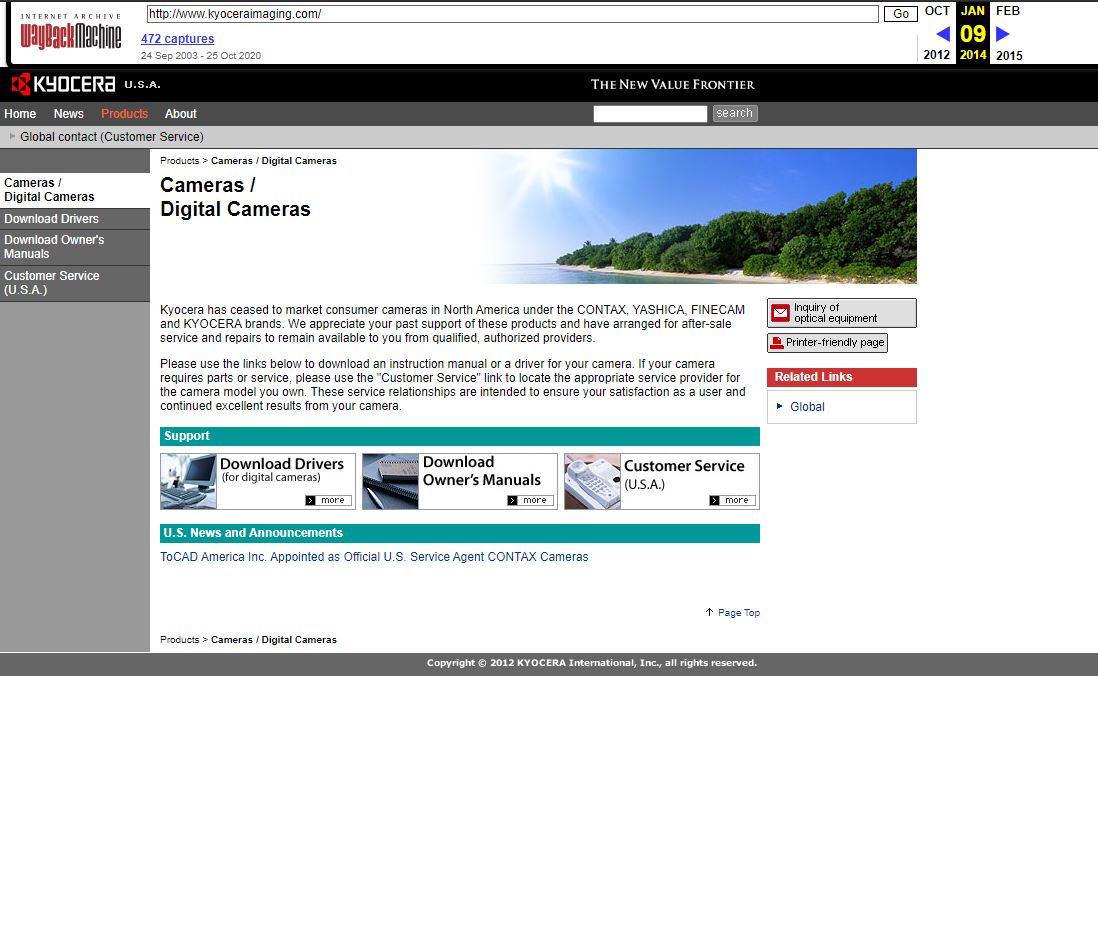Click the Customer Service telephone thumbnail
1098x927 pixels.
tap(593, 481)
